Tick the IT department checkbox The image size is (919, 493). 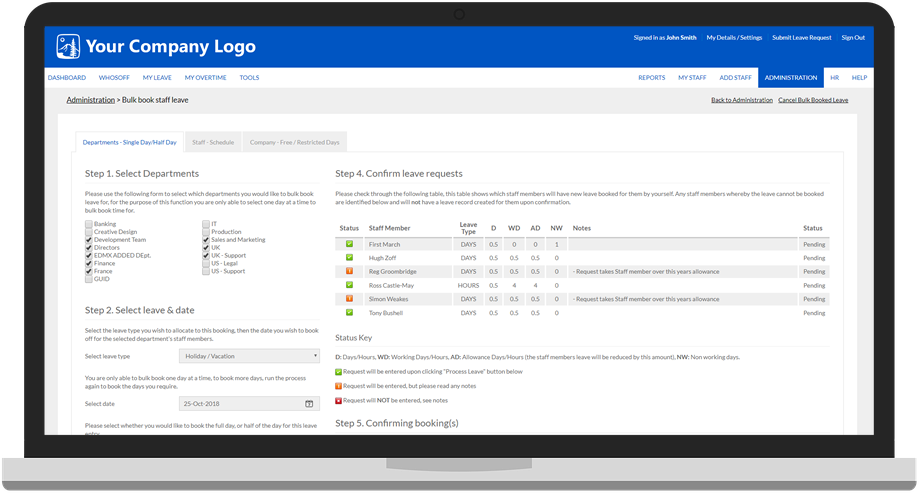pyautogui.click(x=206, y=224)
